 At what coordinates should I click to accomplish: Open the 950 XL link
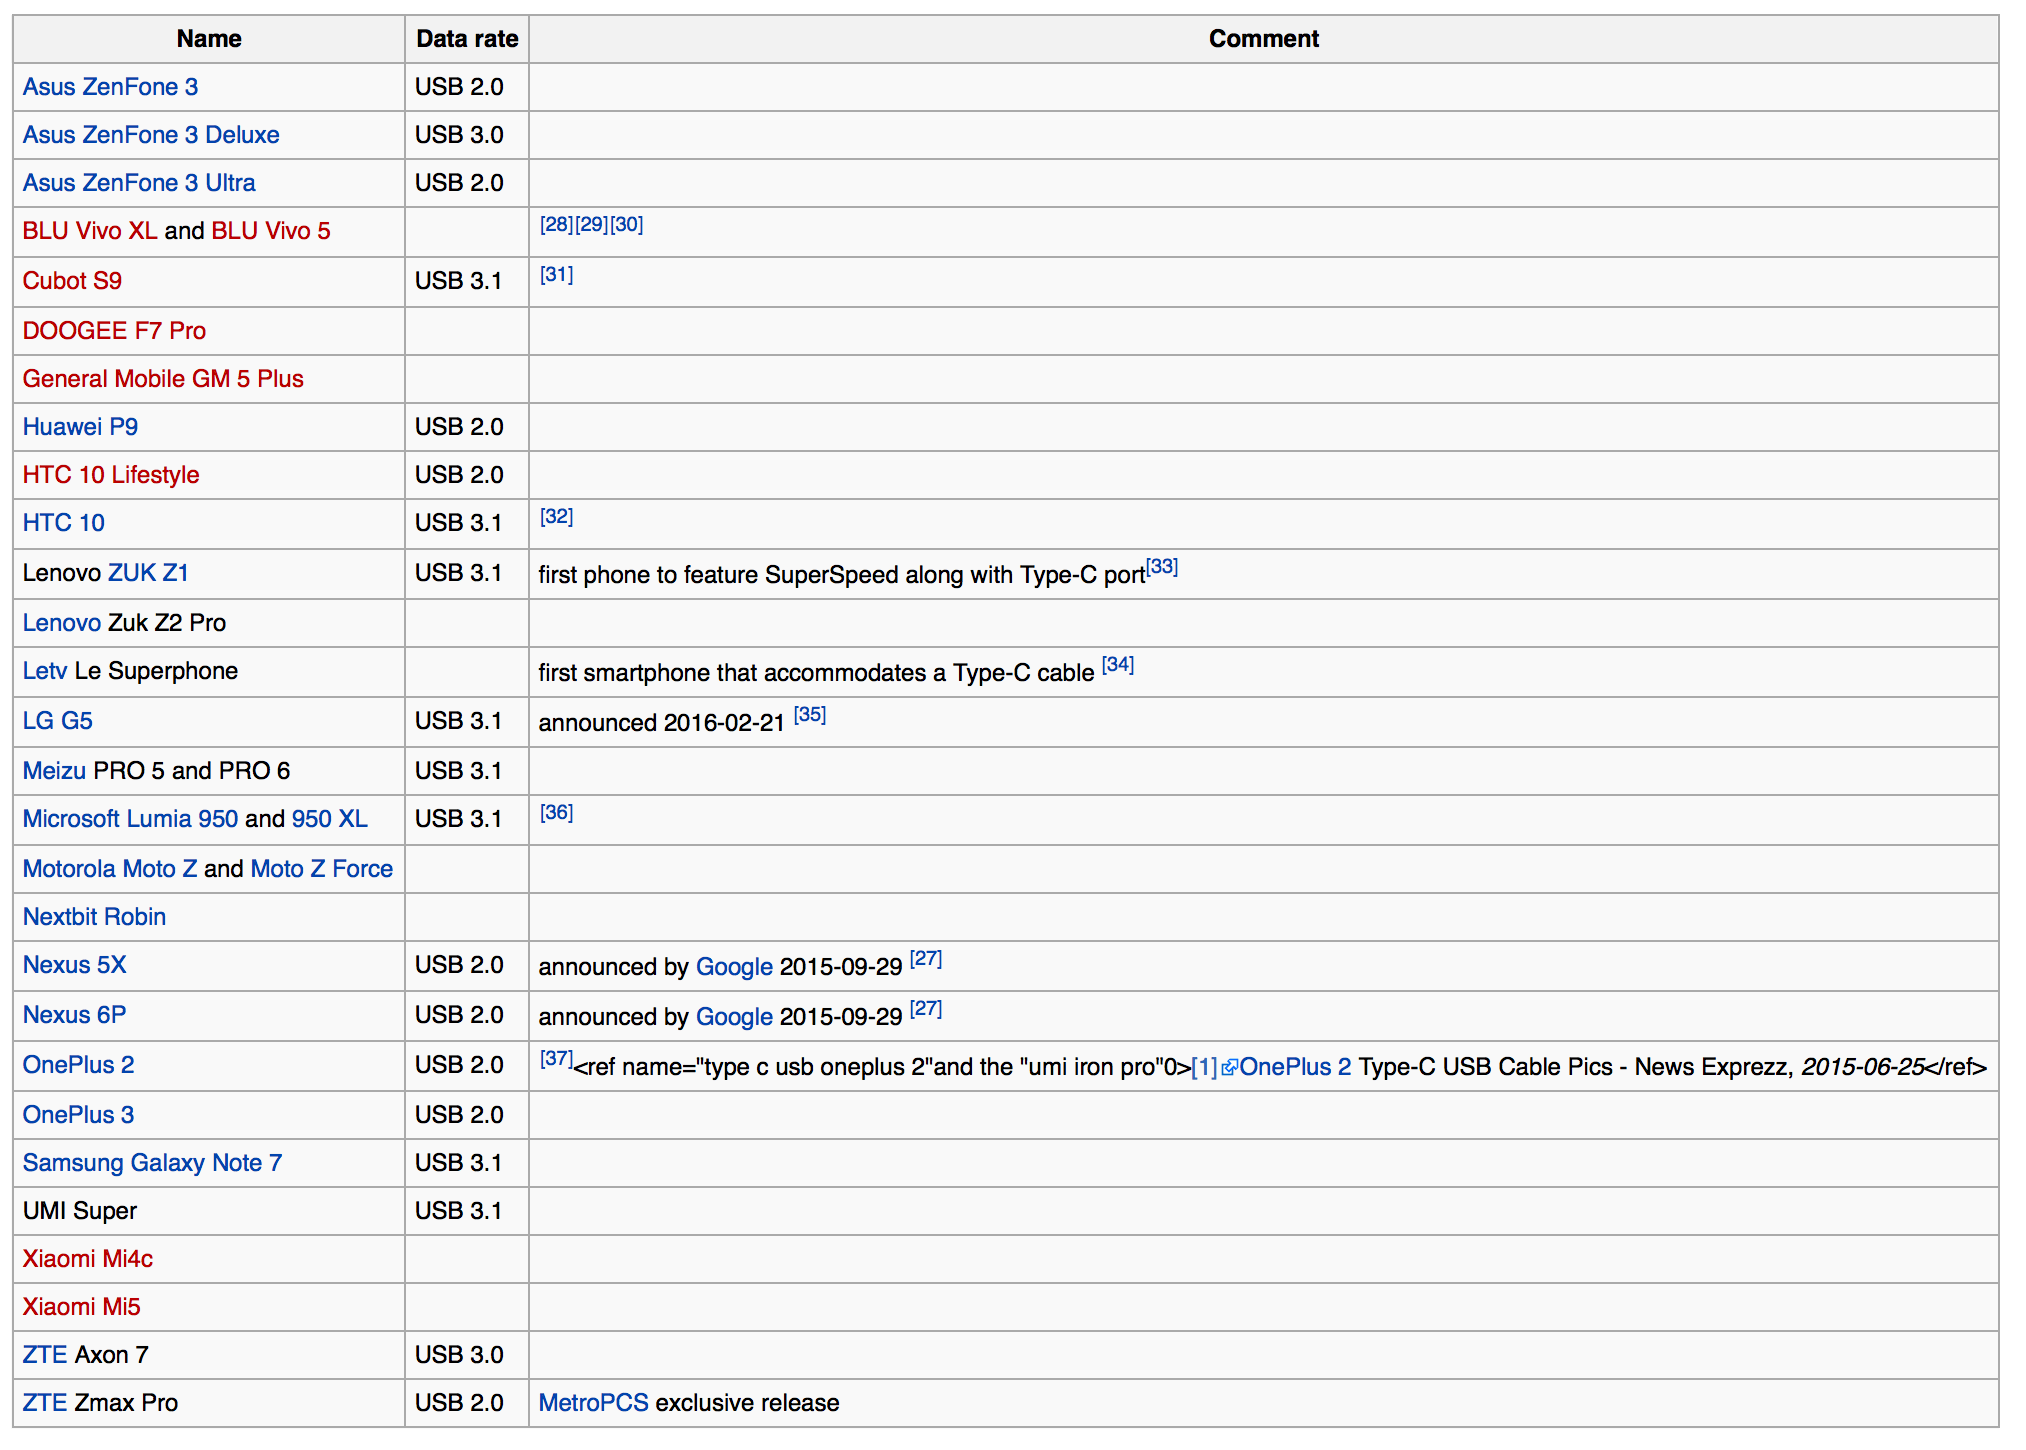pos(330,819)
